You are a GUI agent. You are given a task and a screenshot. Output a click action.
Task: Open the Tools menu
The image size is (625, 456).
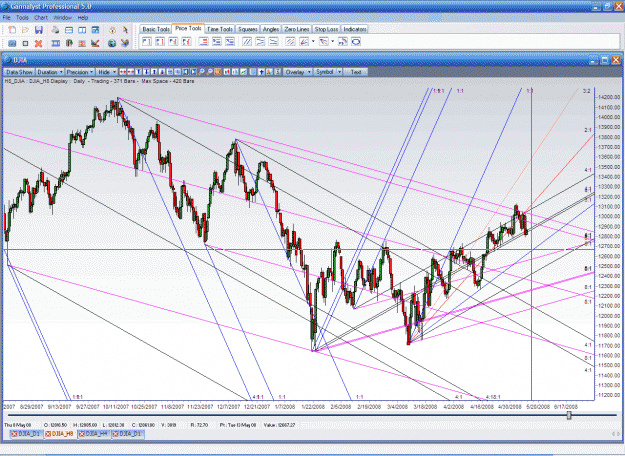(x=22, y=18)
